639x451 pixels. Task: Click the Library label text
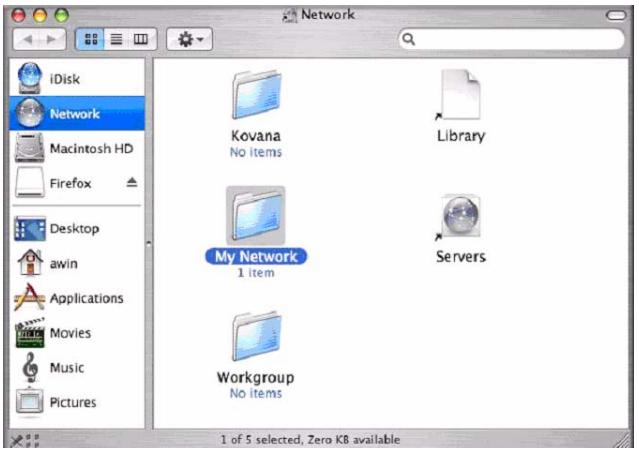tap(461, 136)
